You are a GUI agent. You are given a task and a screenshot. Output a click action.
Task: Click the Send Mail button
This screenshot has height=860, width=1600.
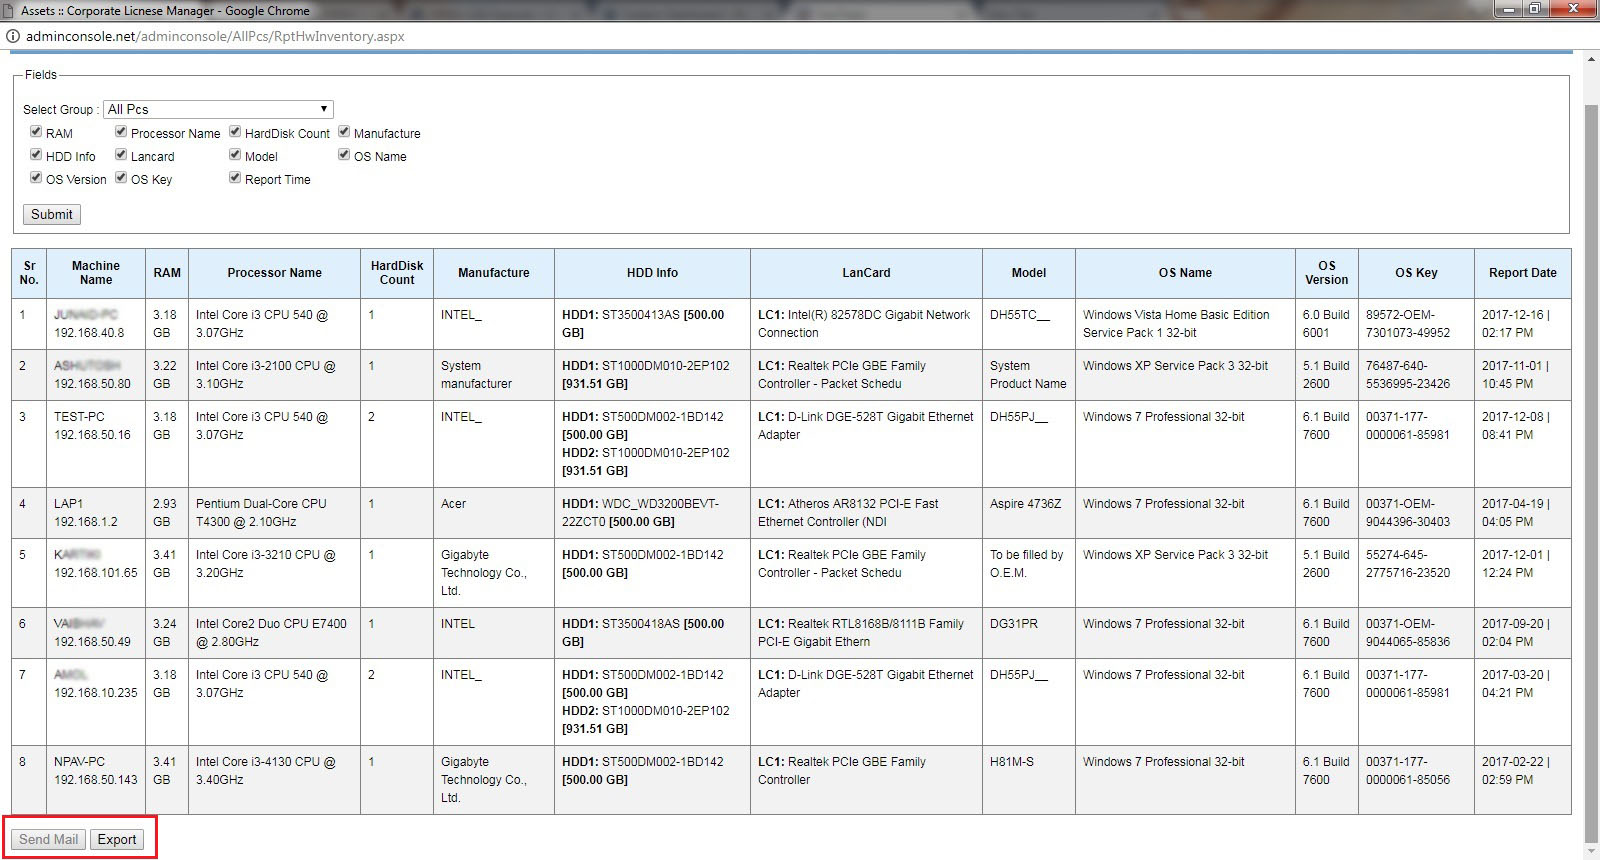[x=48, y=839]
